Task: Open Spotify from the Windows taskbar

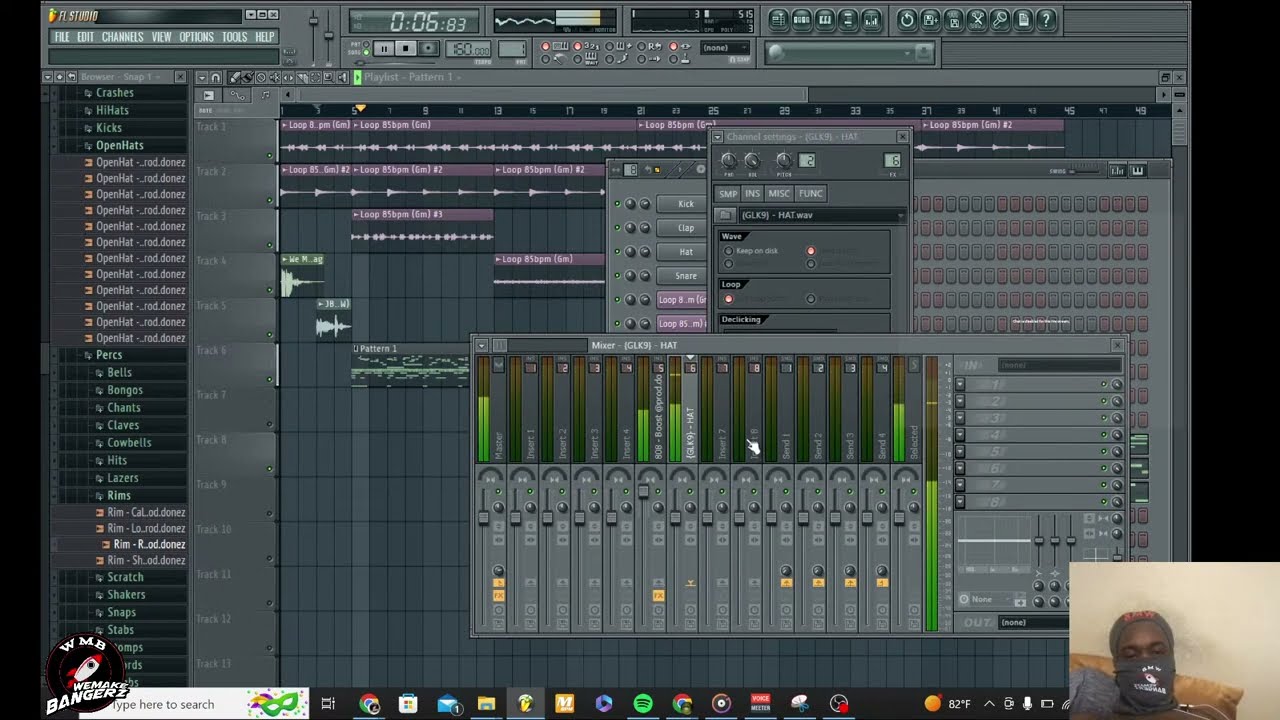Action: coord(643,704)
